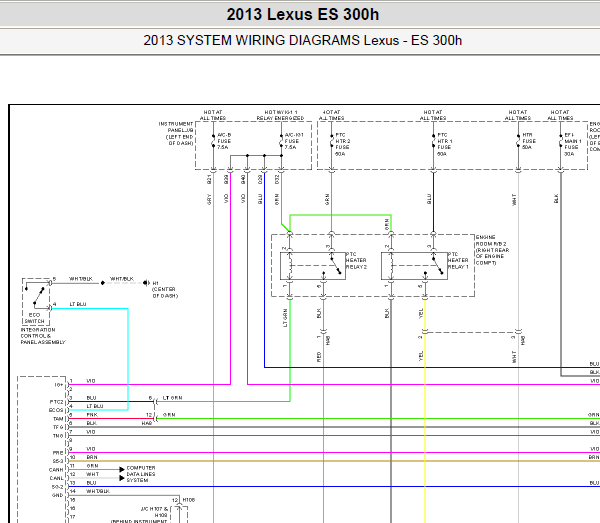Click the PTC HEATER RELAY 1 label
600x523 pixels.
tap(458, 260)
